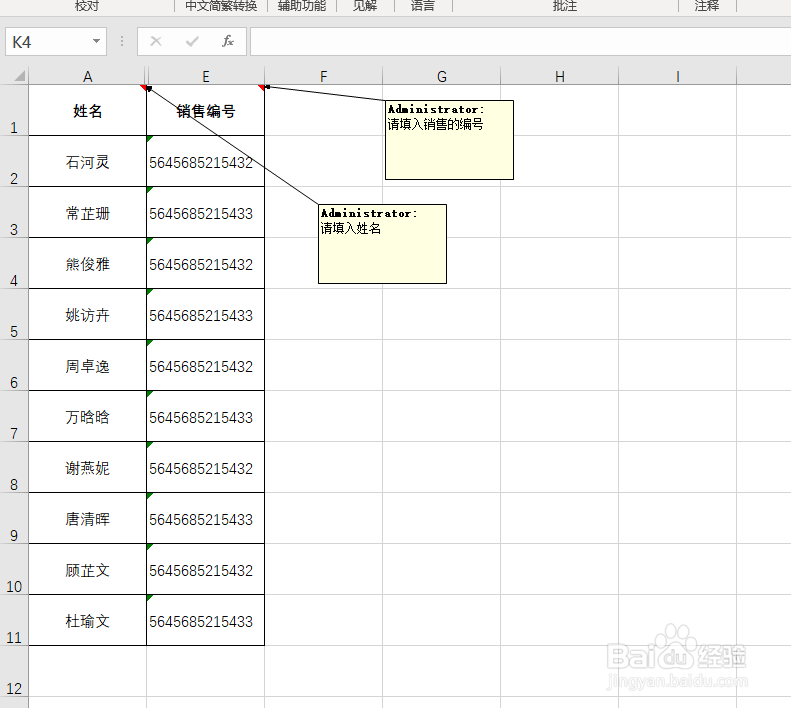Click the formula bar input area

[520, 41]
